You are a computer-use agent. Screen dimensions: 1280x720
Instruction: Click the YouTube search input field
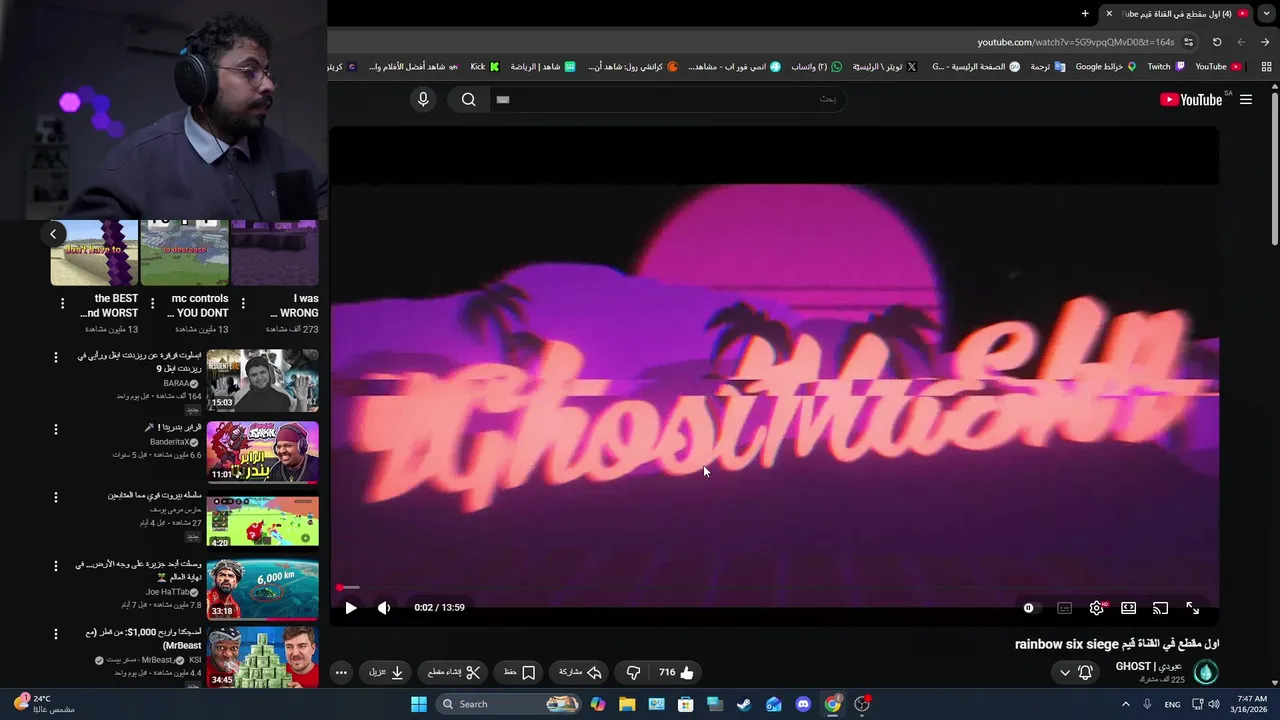pyautogui.click(x=668, y=99)
